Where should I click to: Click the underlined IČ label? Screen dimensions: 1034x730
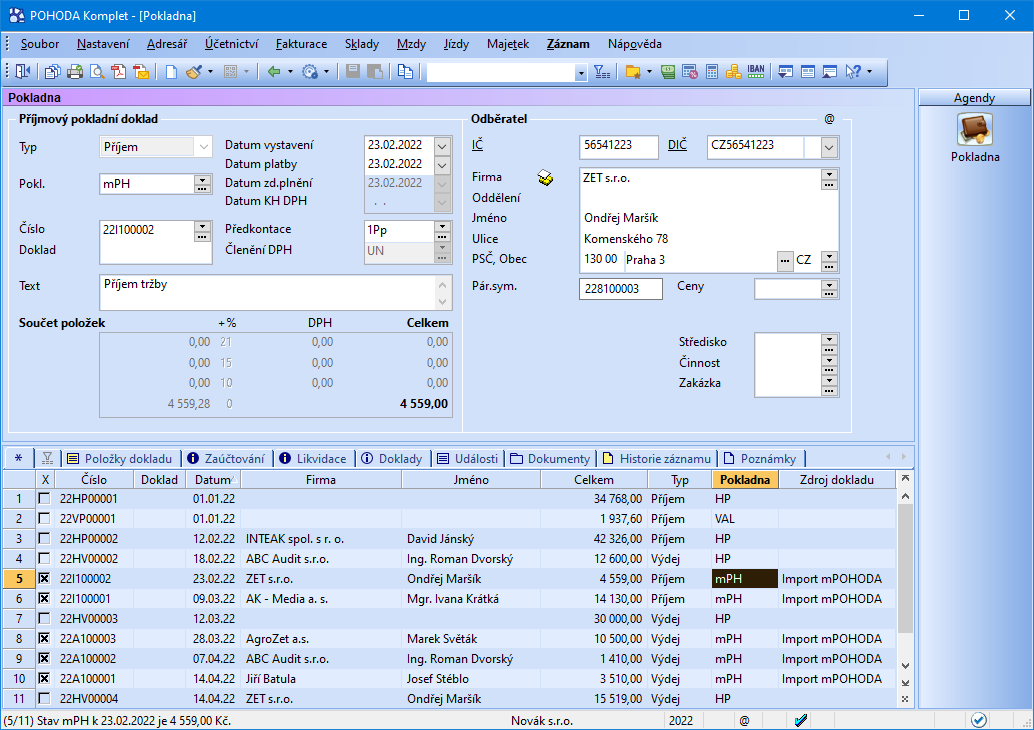coord(477,145)
